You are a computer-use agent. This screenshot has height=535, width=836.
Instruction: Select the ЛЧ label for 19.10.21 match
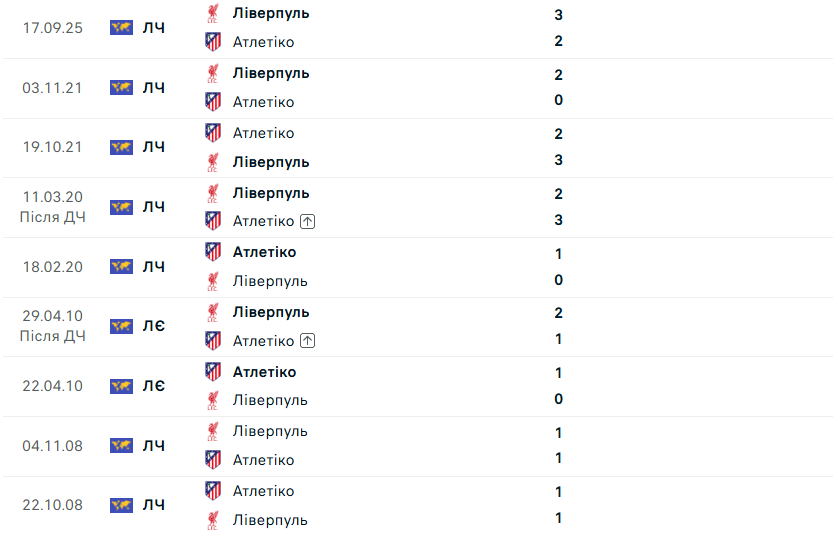click(154, 147)
